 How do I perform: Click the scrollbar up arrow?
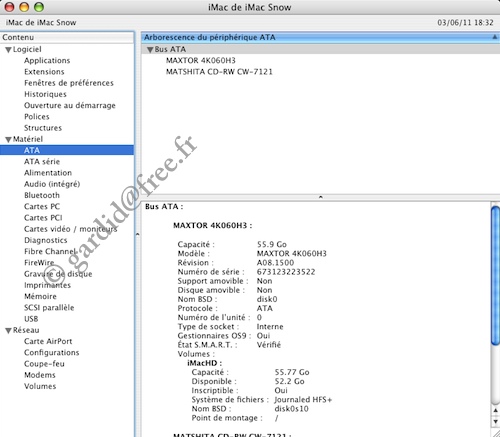click(x=496, y=410)
